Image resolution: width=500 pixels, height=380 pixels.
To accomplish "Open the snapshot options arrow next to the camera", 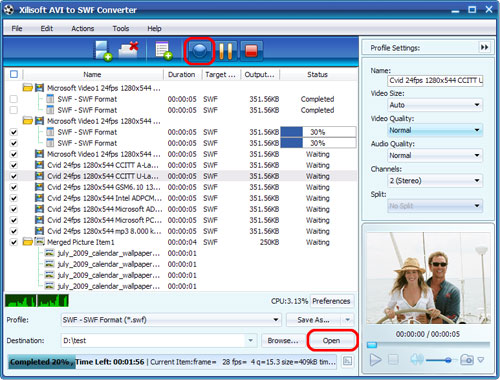I will point(481,360).
